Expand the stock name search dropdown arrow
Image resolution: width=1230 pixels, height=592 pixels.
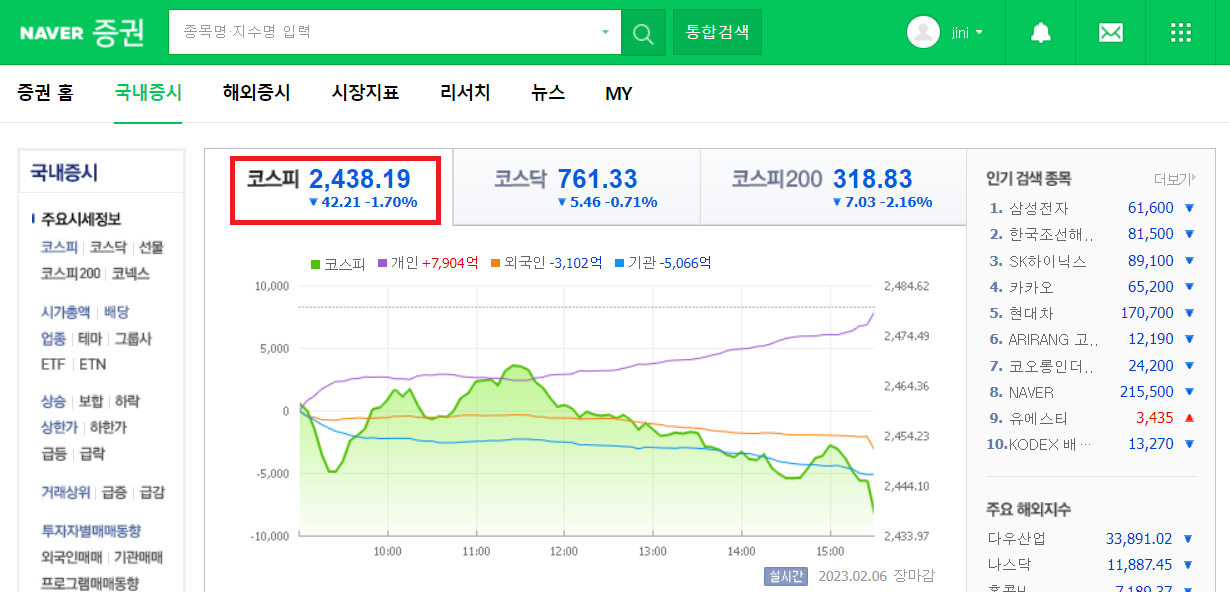click(x=605, y=32)
